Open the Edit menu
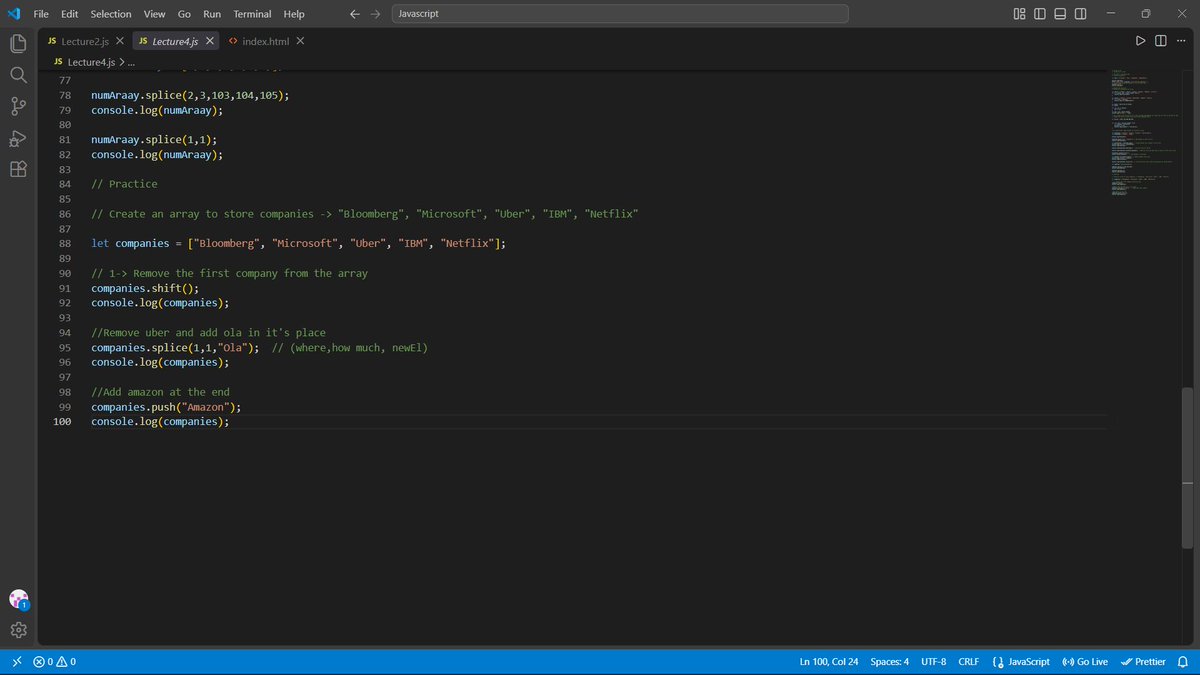 click(69, 14)
